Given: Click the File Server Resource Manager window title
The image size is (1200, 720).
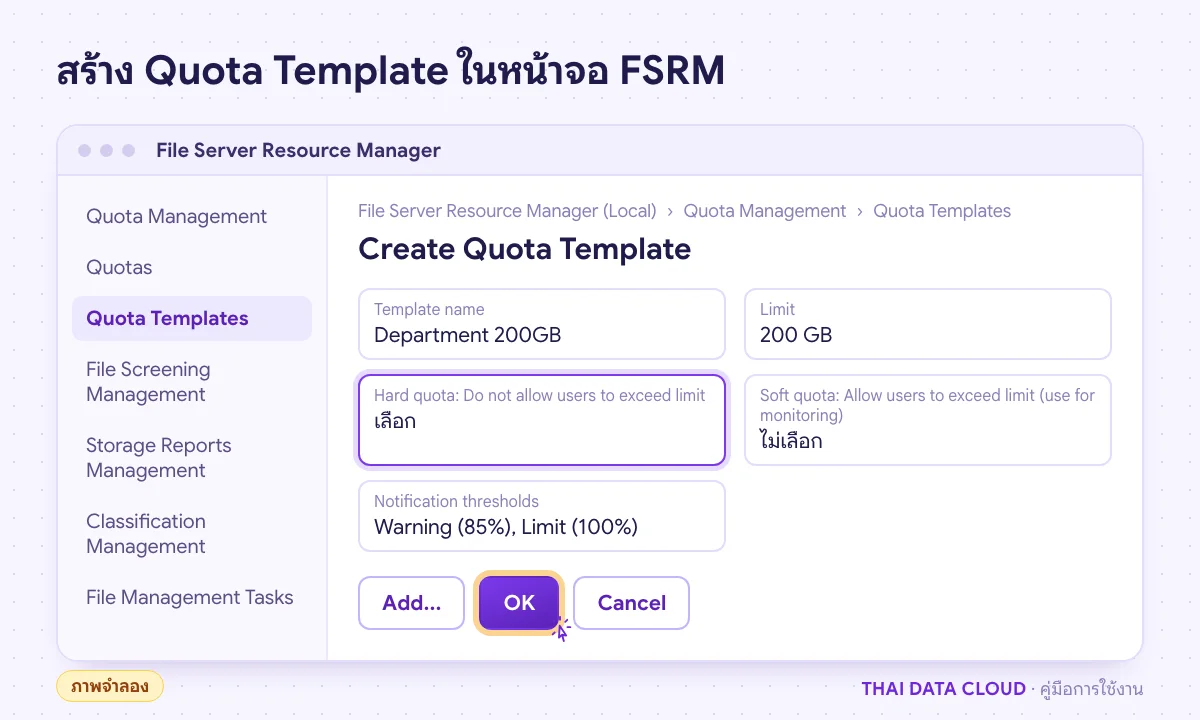Looking at the screenshot, I should click(298, 150).
